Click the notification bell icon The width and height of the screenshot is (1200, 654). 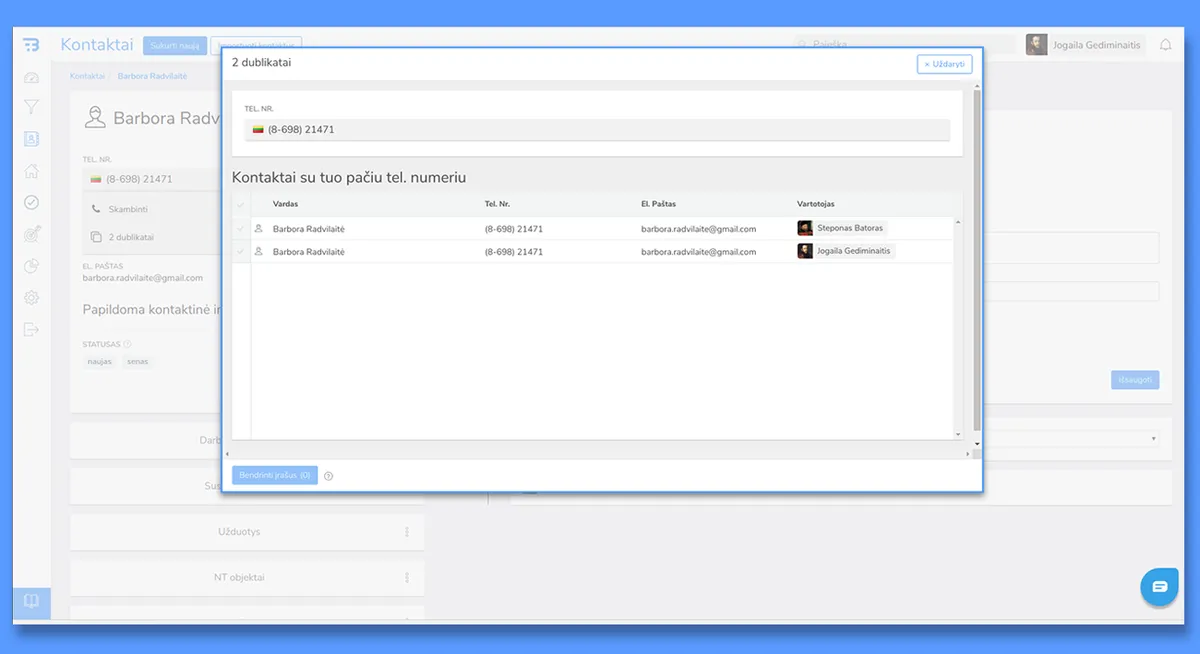pyautogui.click(x=1165, y=45)
